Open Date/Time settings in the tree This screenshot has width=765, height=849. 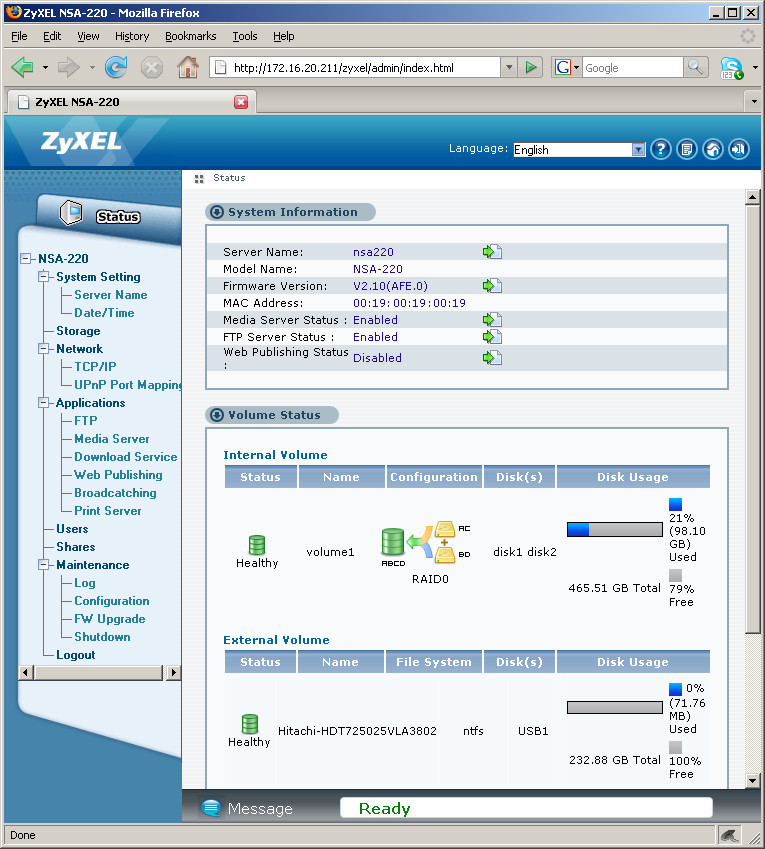tap(104, 312)
